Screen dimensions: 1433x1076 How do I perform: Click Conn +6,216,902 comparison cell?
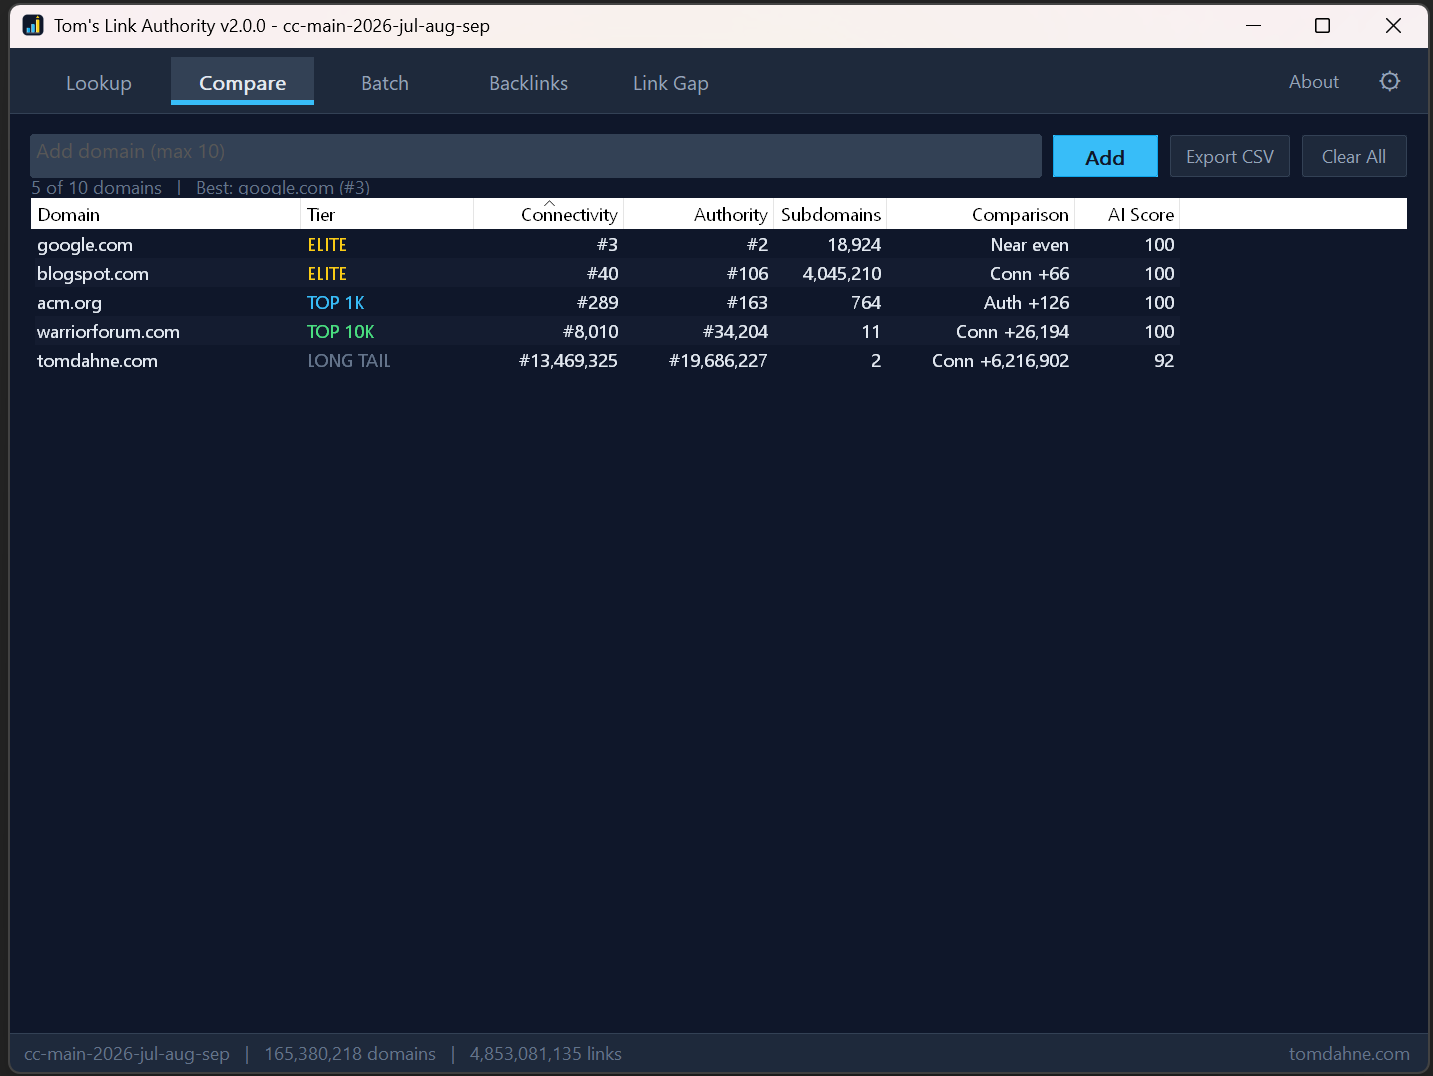(1000, 361)
